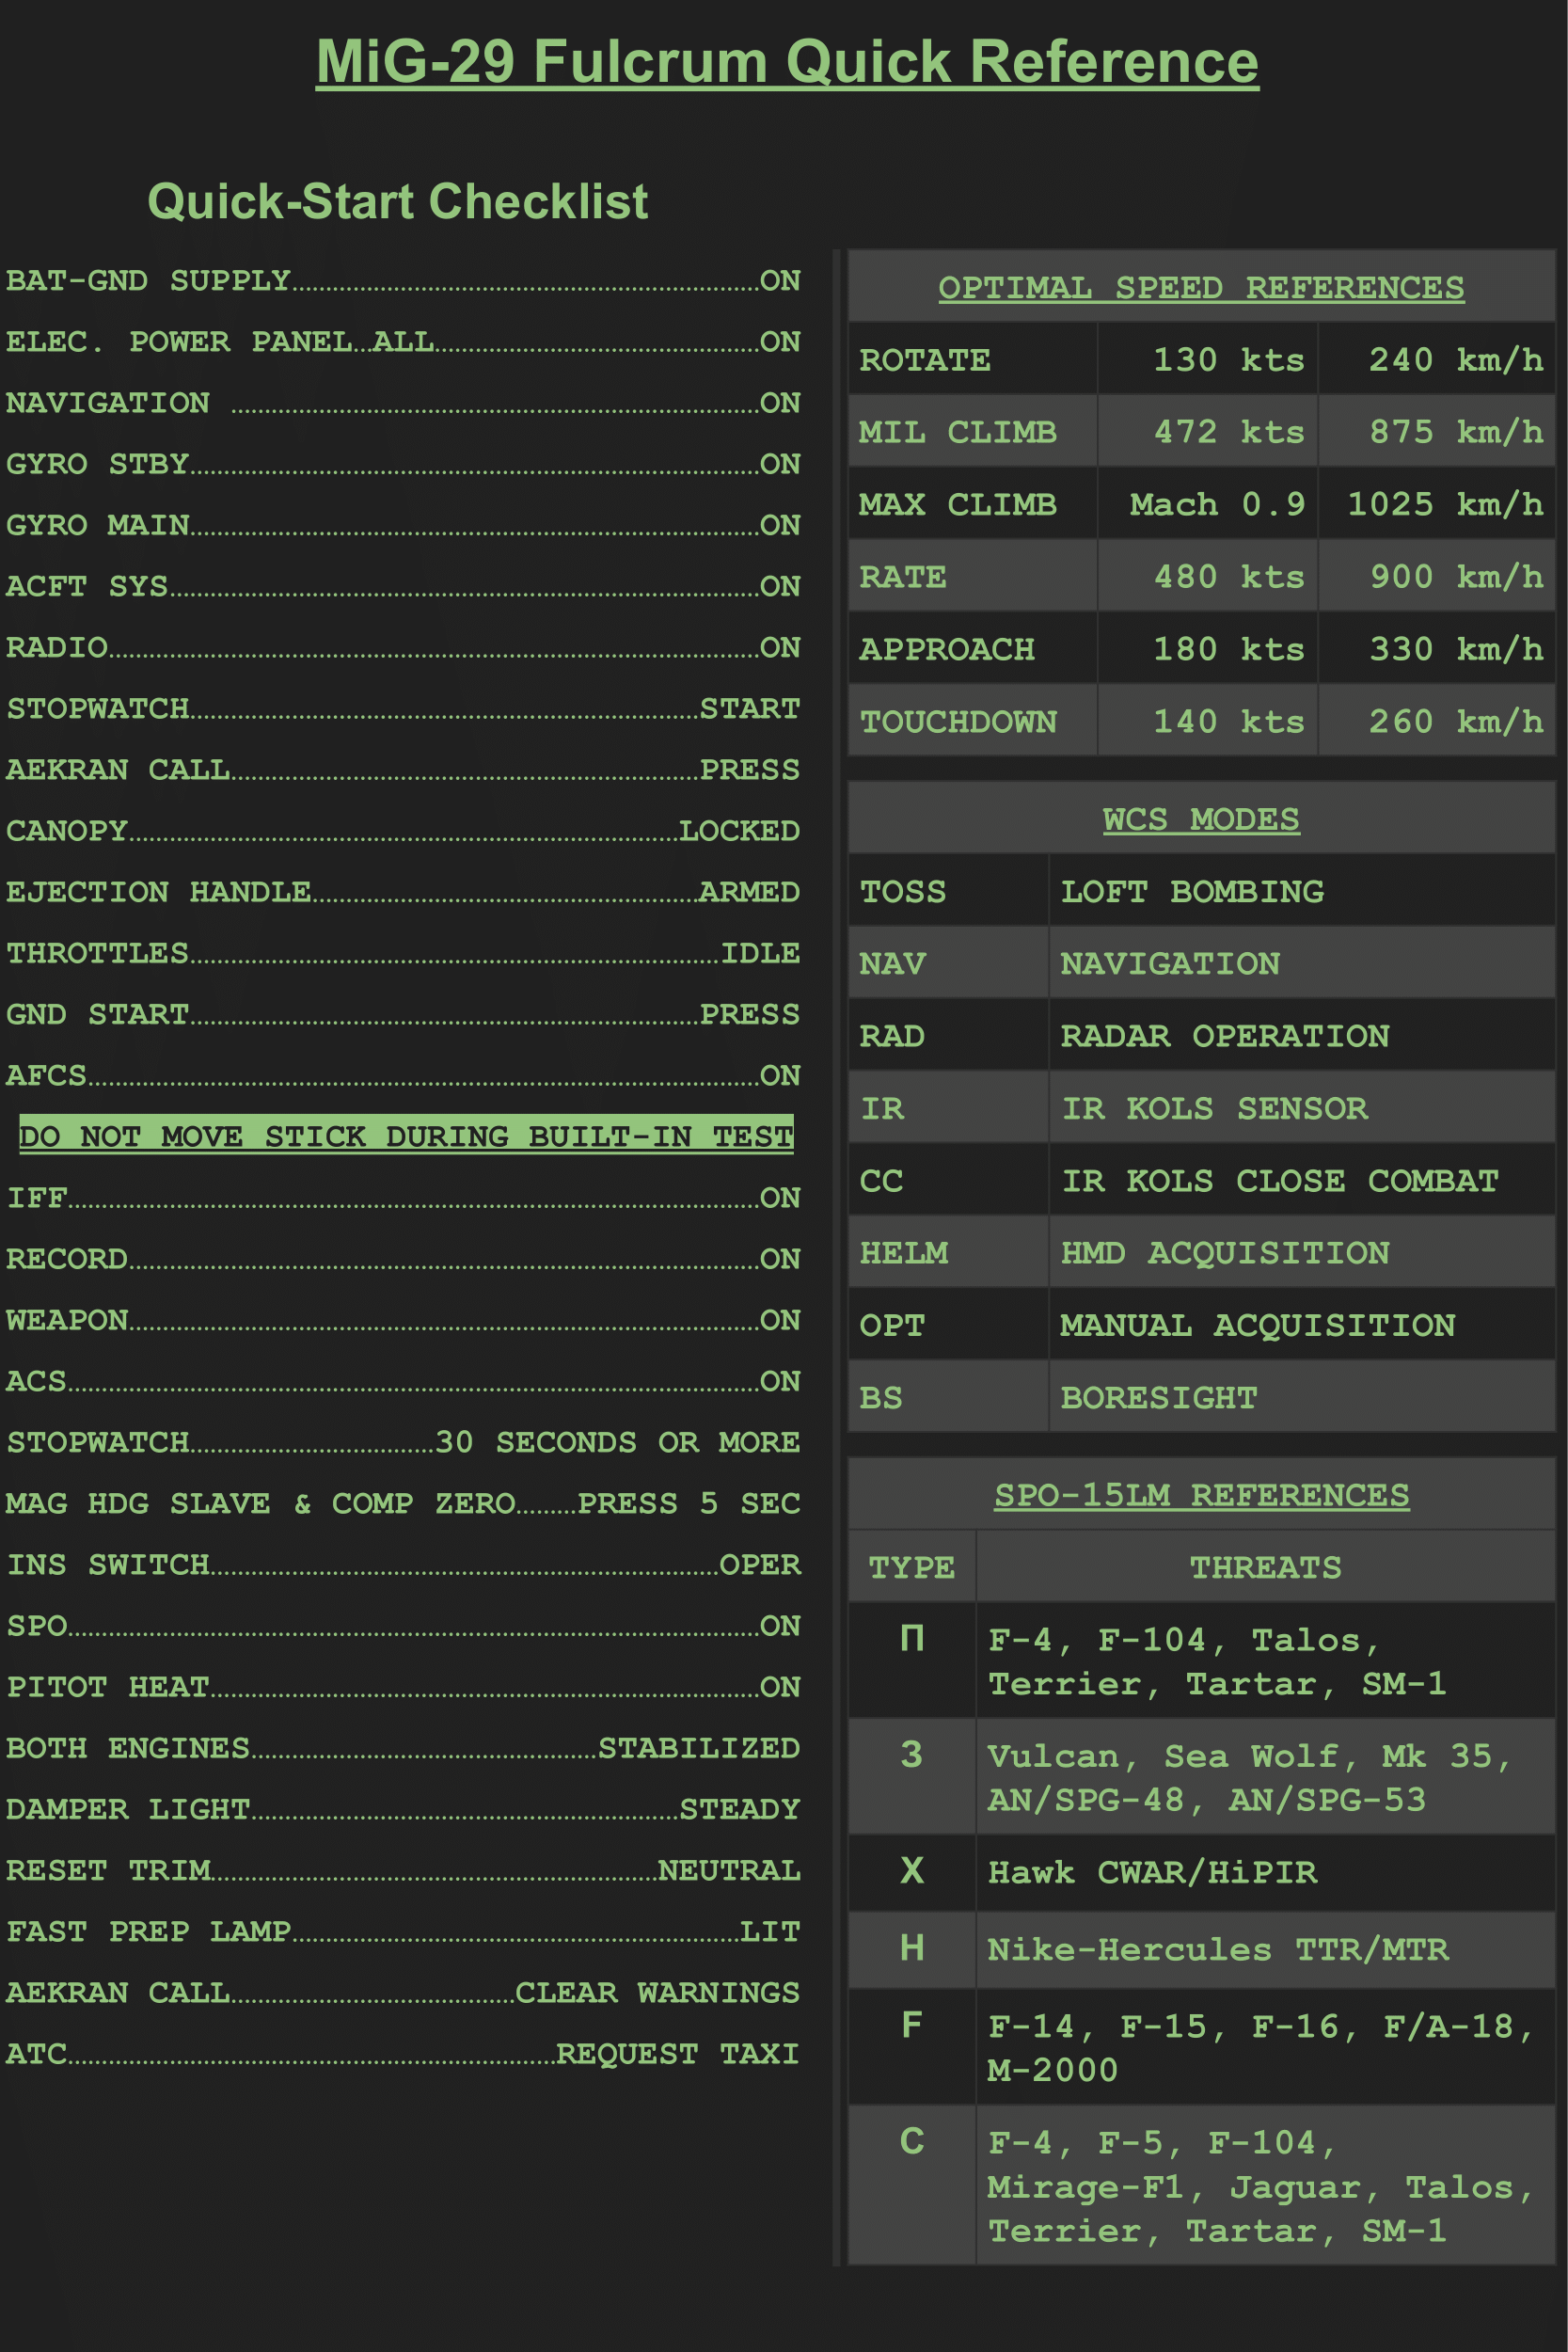Toggle the EJECTION HANDLE ARMED entry
The width and height of the screenshot is (1568, 2352).
click(x=400, y=892)
